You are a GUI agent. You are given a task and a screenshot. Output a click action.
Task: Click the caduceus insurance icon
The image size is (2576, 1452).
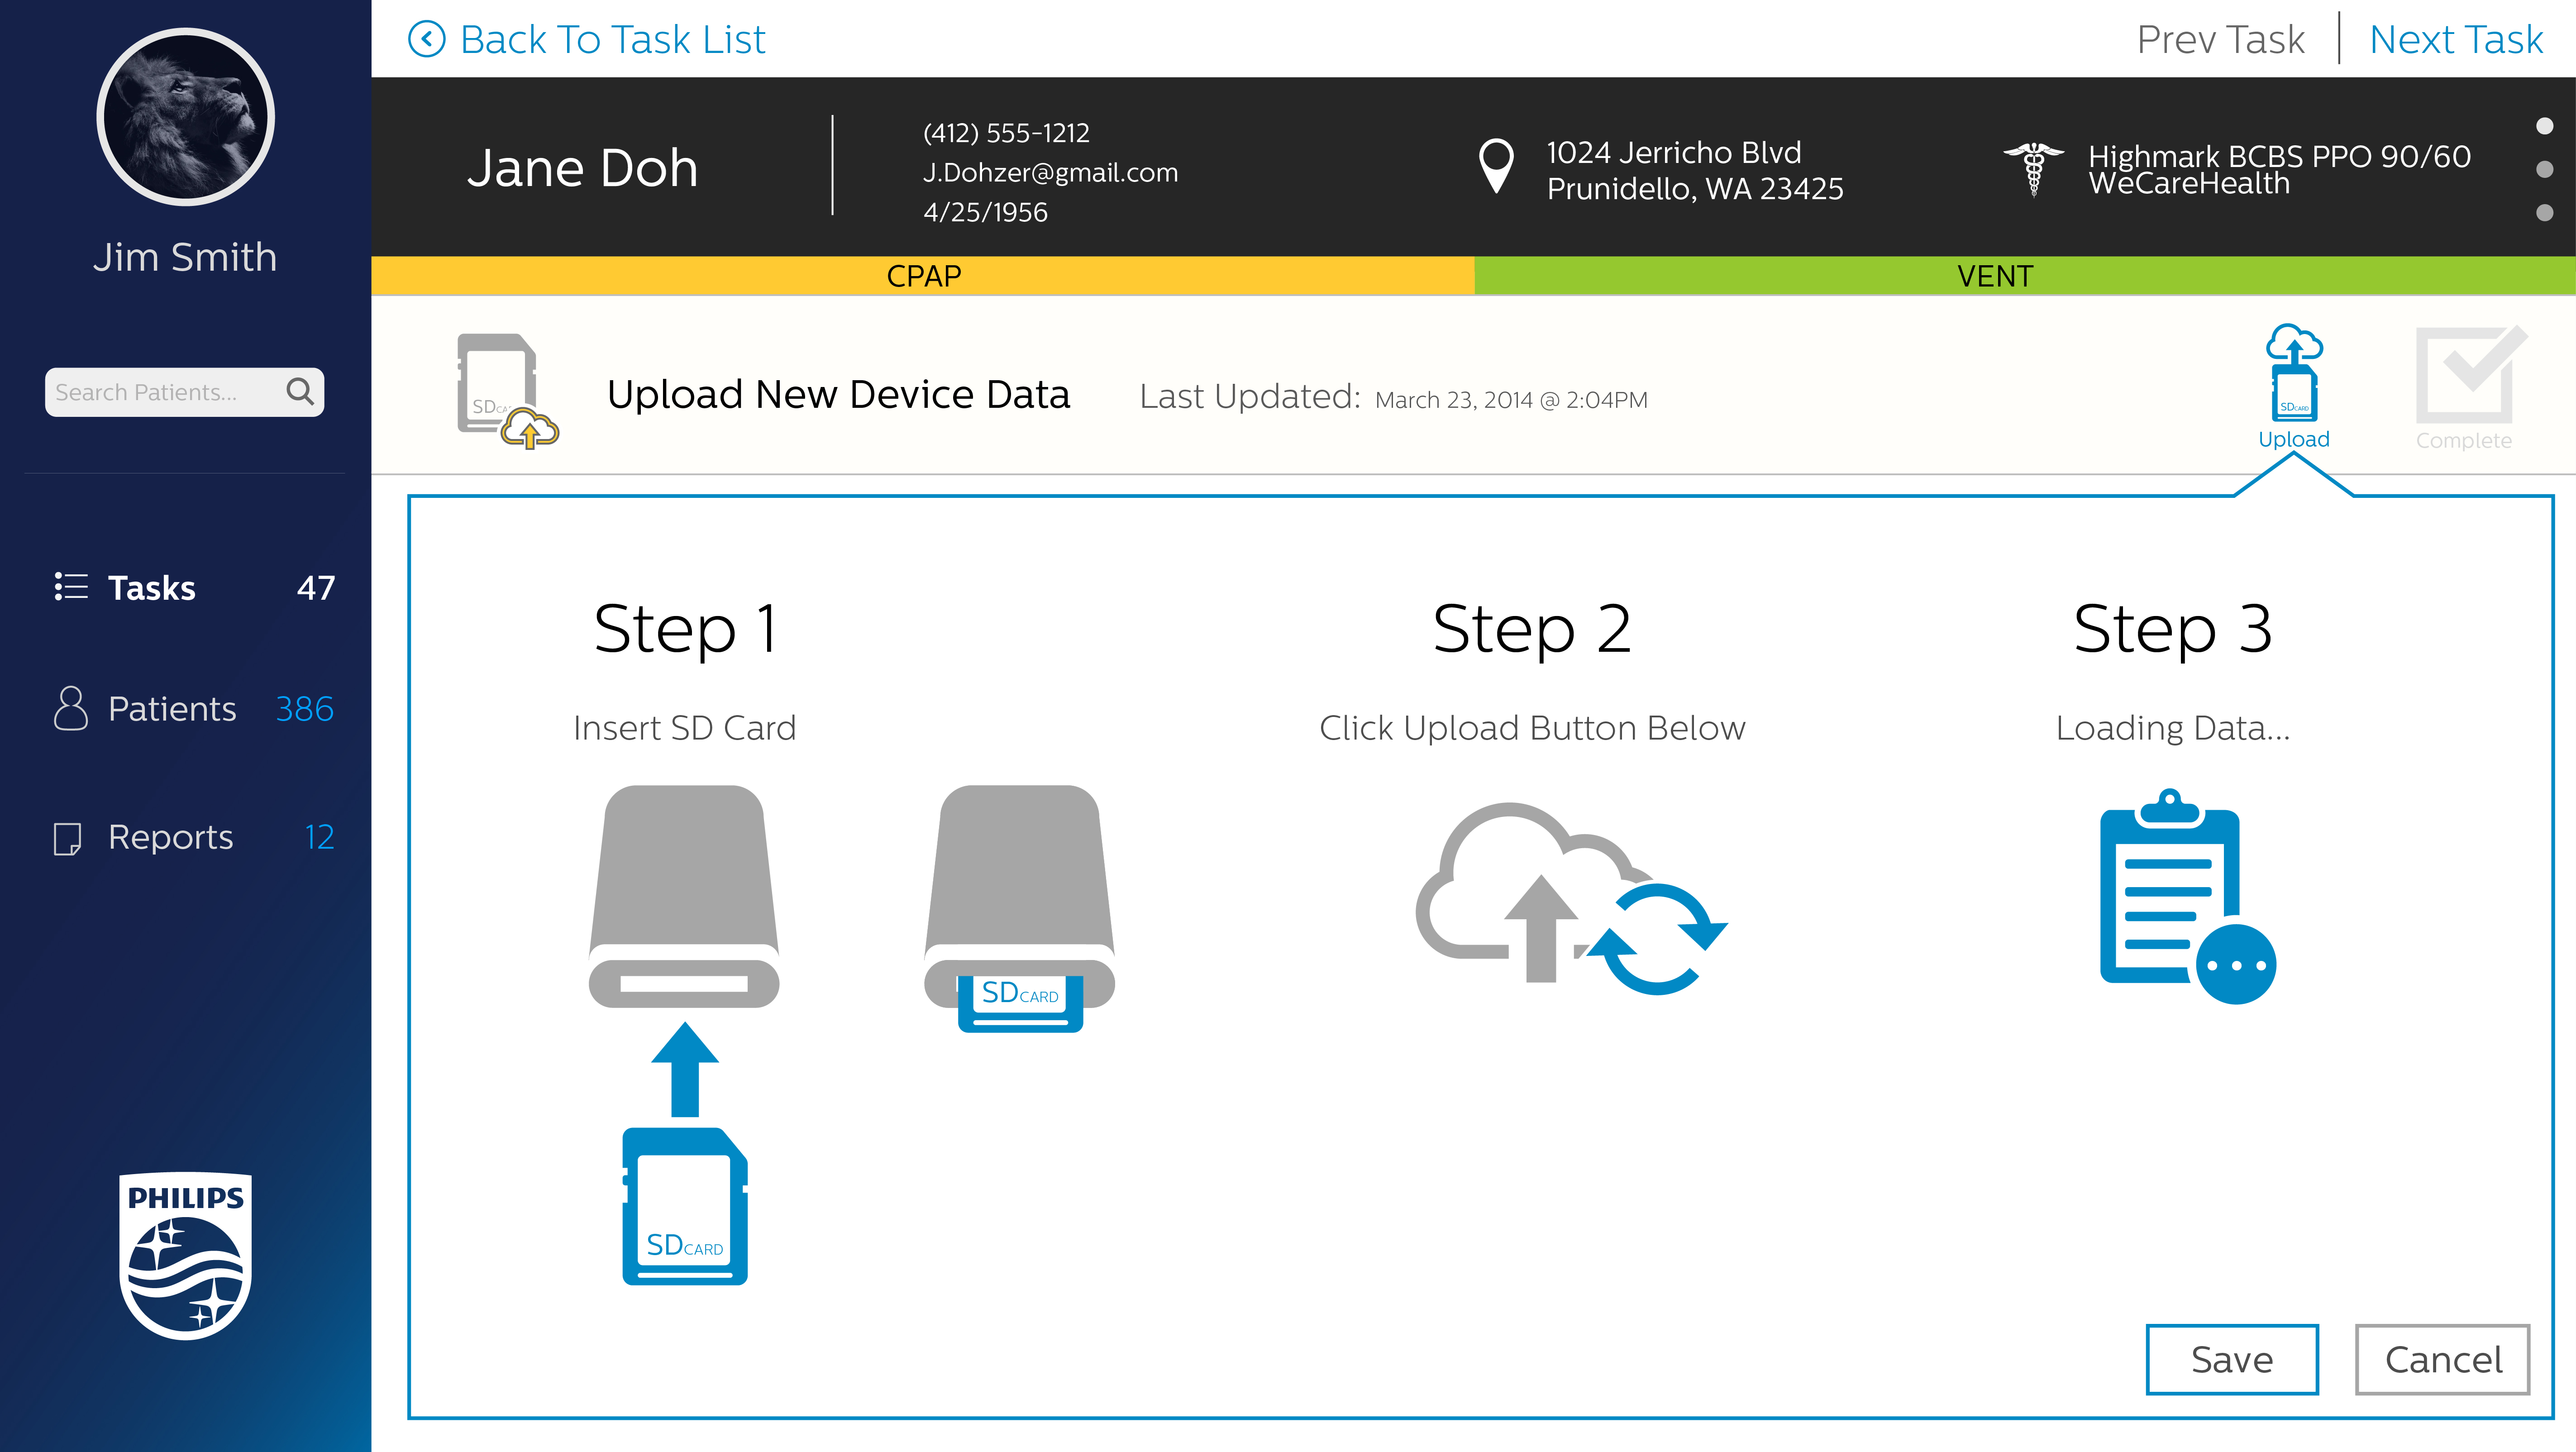click(2033, 168)
